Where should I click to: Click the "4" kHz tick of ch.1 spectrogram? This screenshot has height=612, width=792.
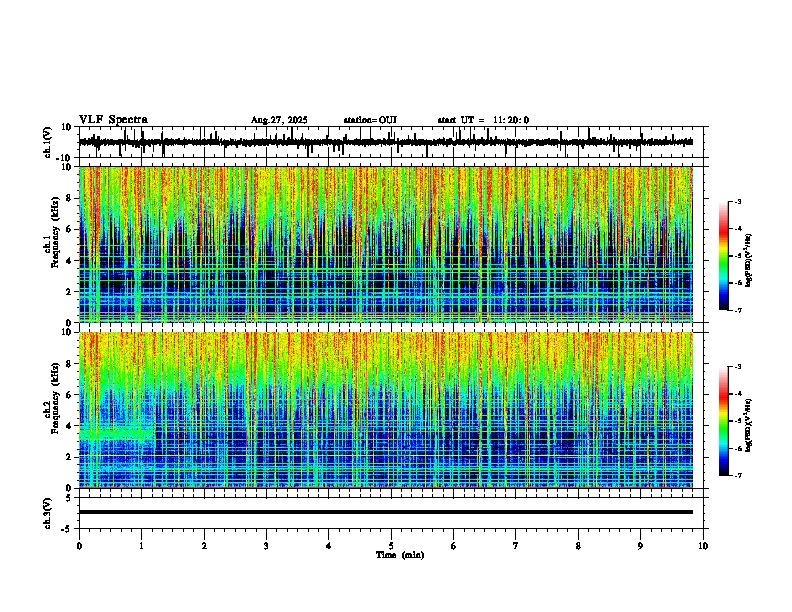69,261
